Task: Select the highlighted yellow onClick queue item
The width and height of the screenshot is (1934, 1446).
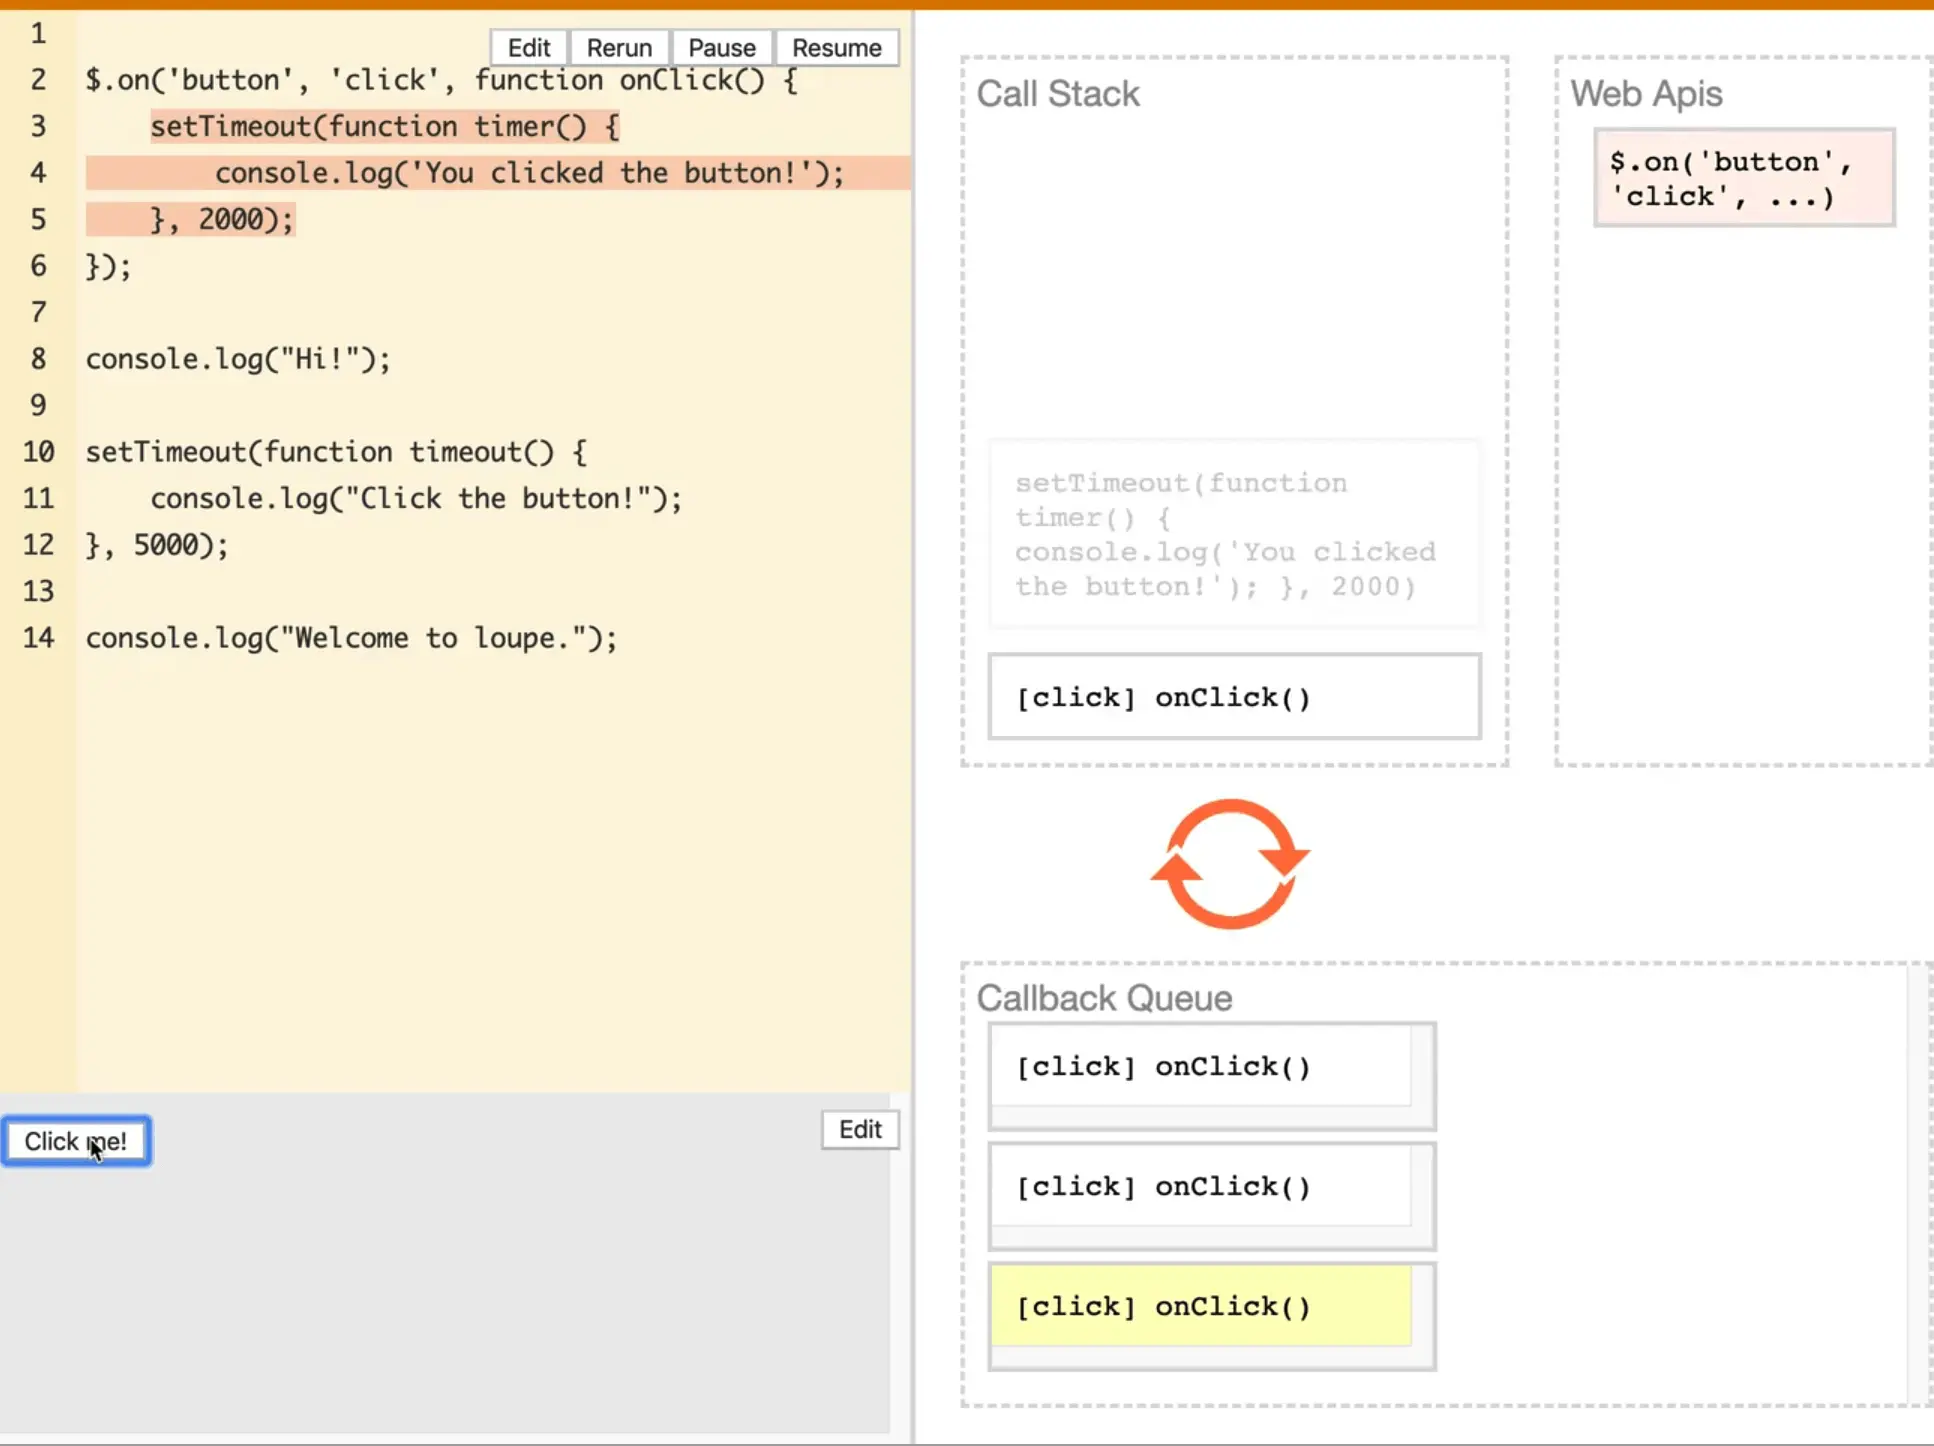Action: (x=1201, y=1306)
